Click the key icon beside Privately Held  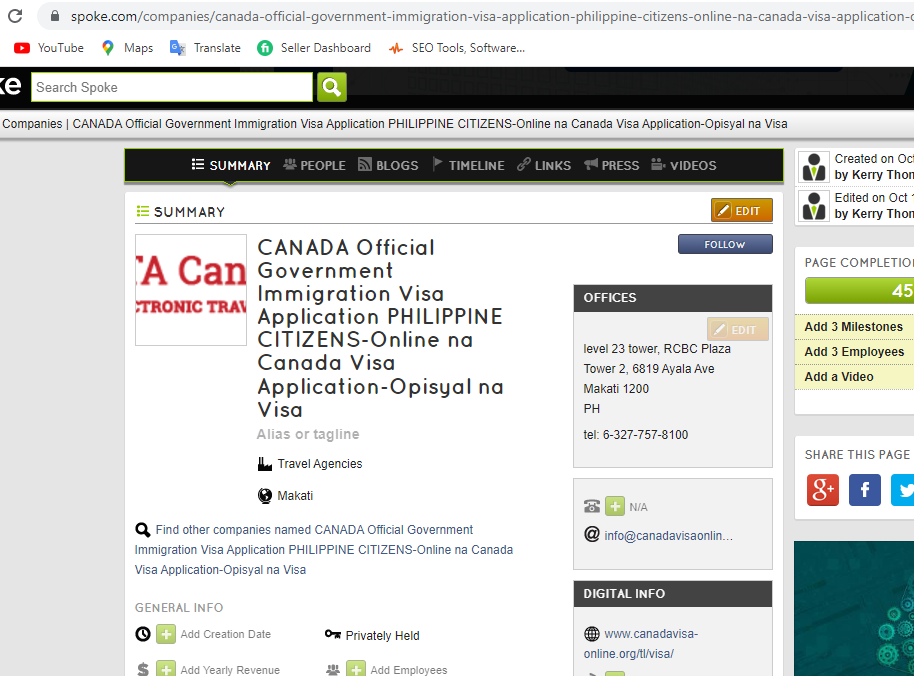coord(333,634)
